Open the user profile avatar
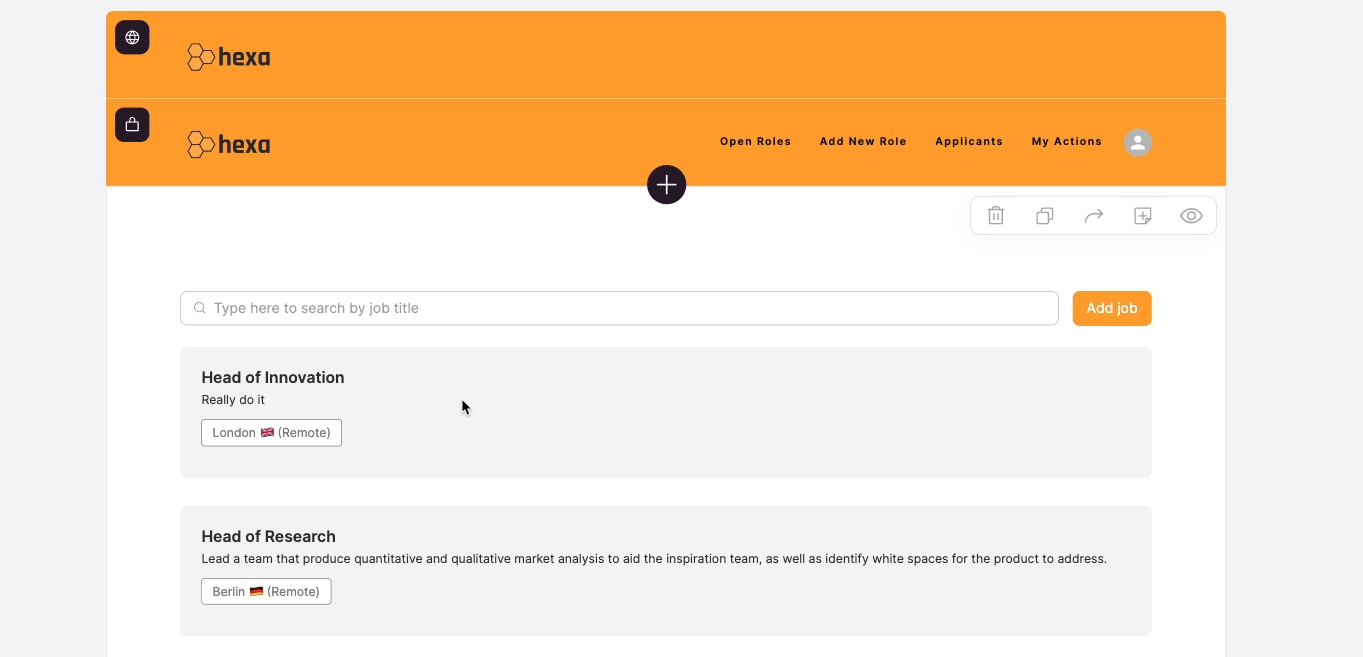 click(x=1137, y=142)
